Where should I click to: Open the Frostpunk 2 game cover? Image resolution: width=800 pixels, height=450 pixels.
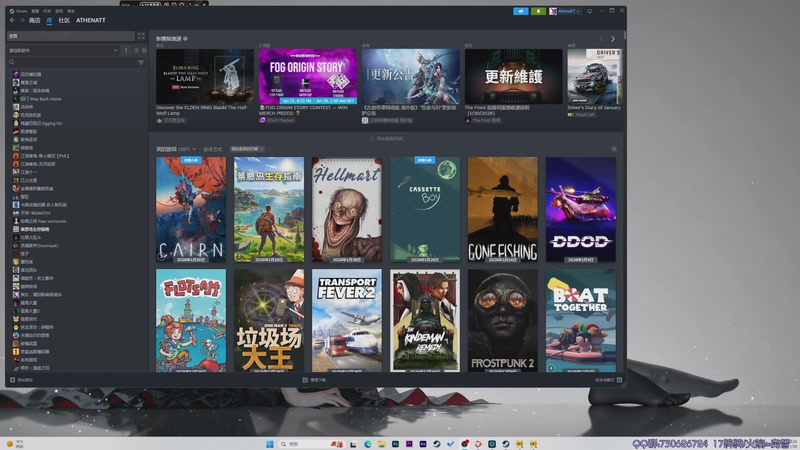click(x=503, y=320)
